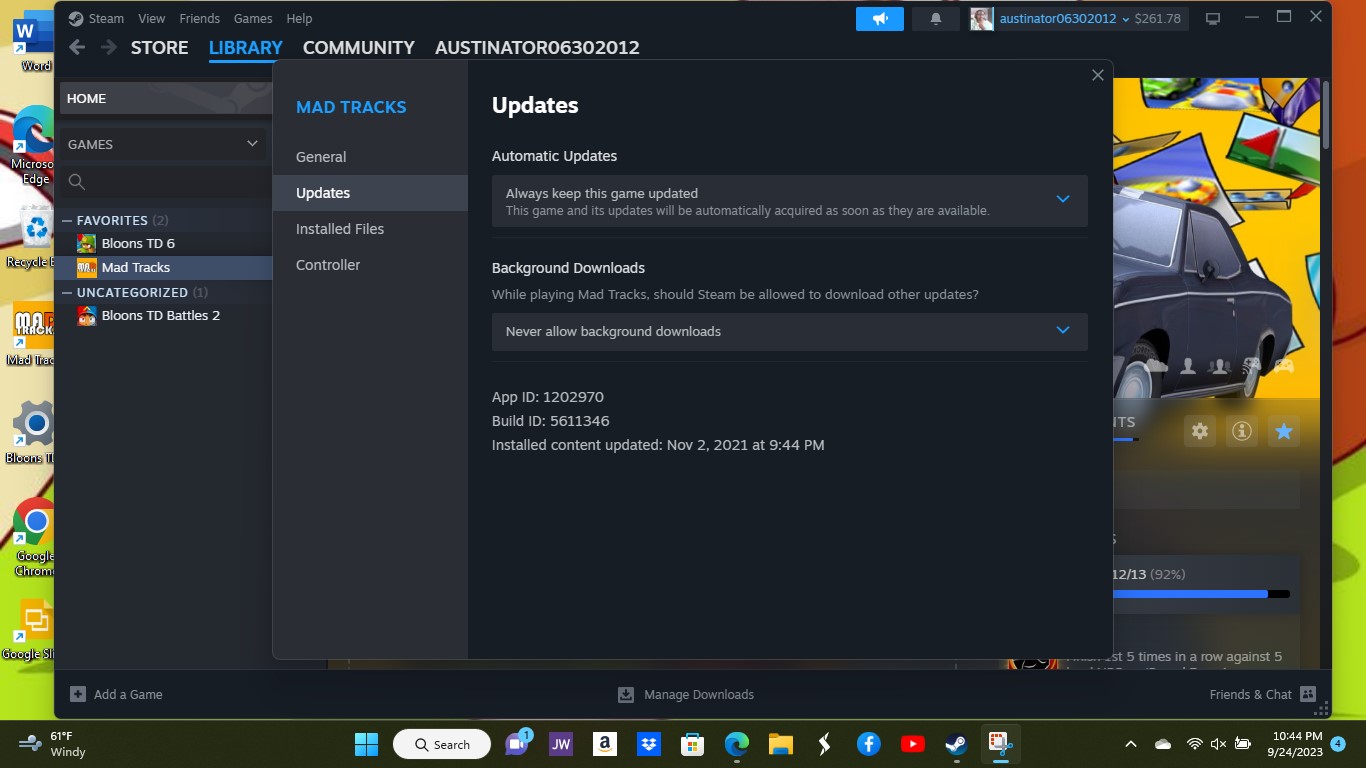This screenshot has height=768, width=1366.
Task: Collapse the UNCATEGORIZED category
Action: (67, 292)
